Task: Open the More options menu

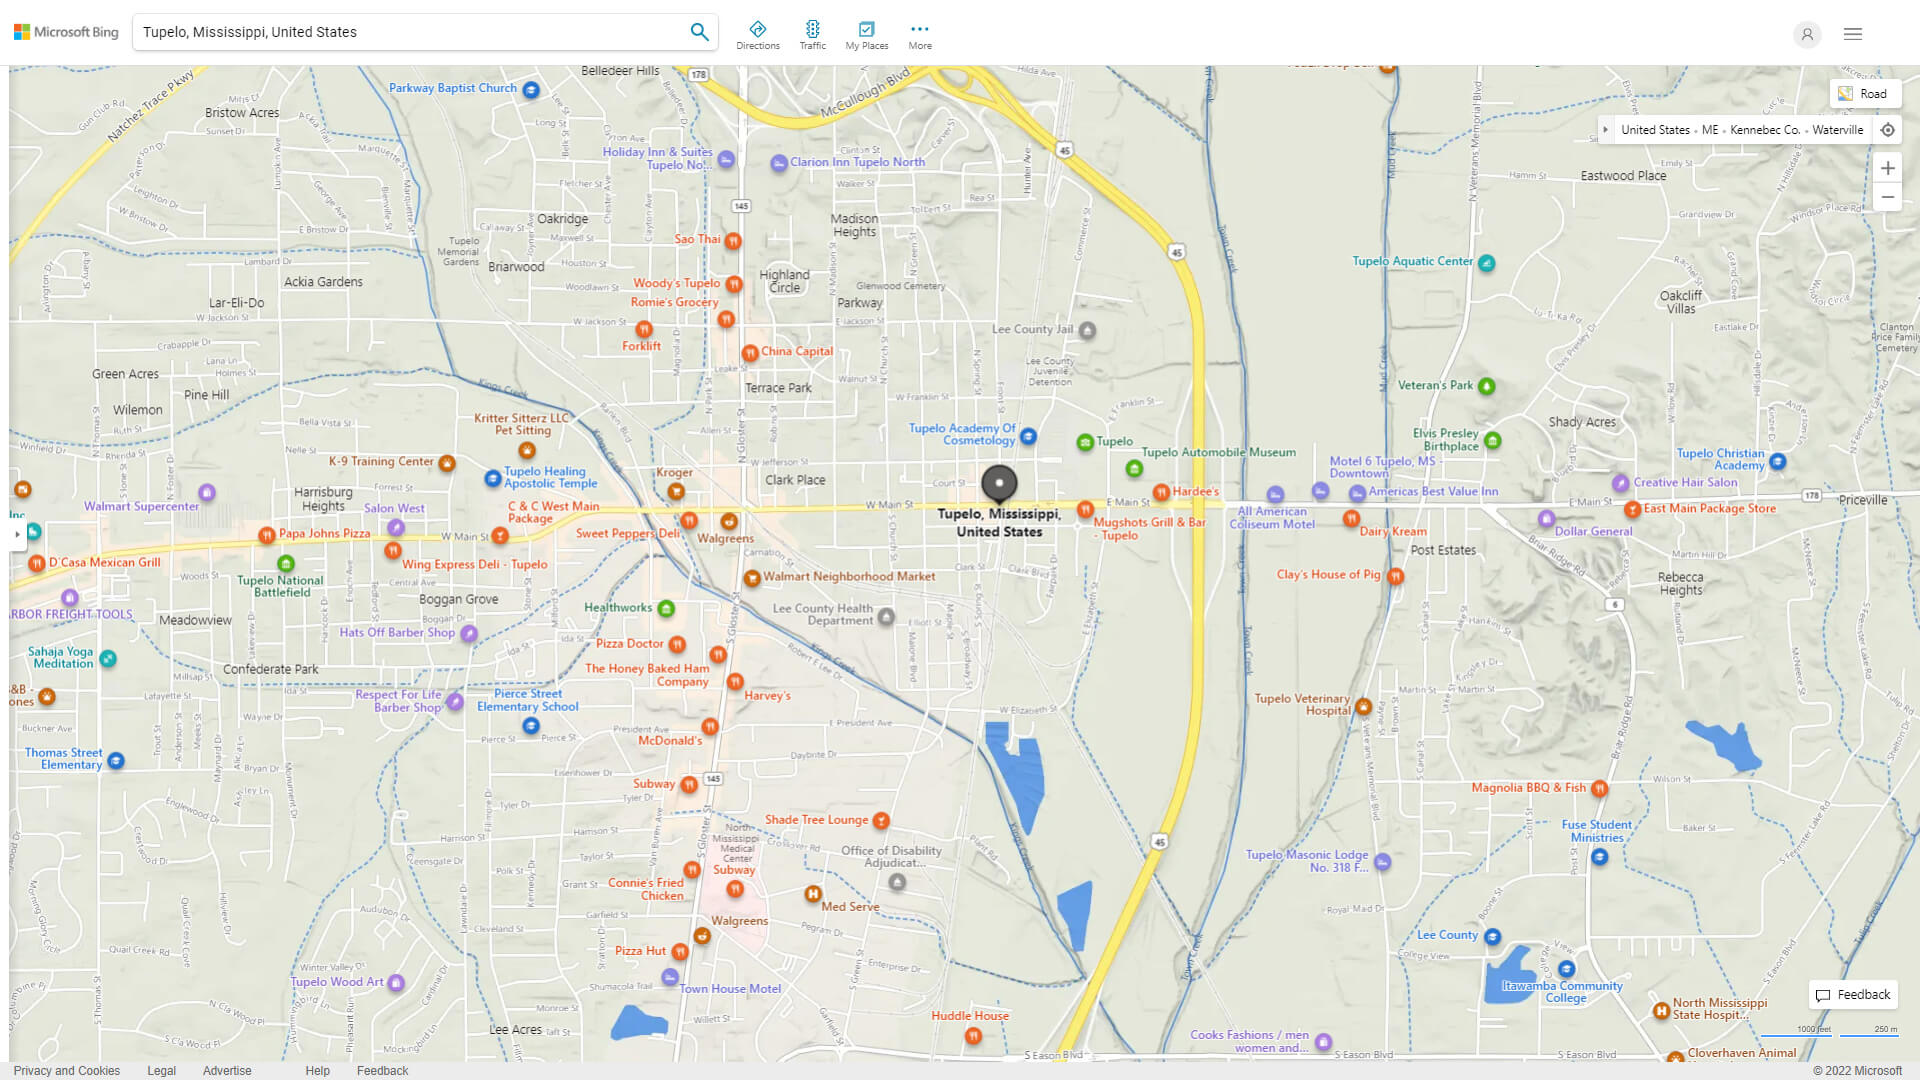Action: coord(919,32)
